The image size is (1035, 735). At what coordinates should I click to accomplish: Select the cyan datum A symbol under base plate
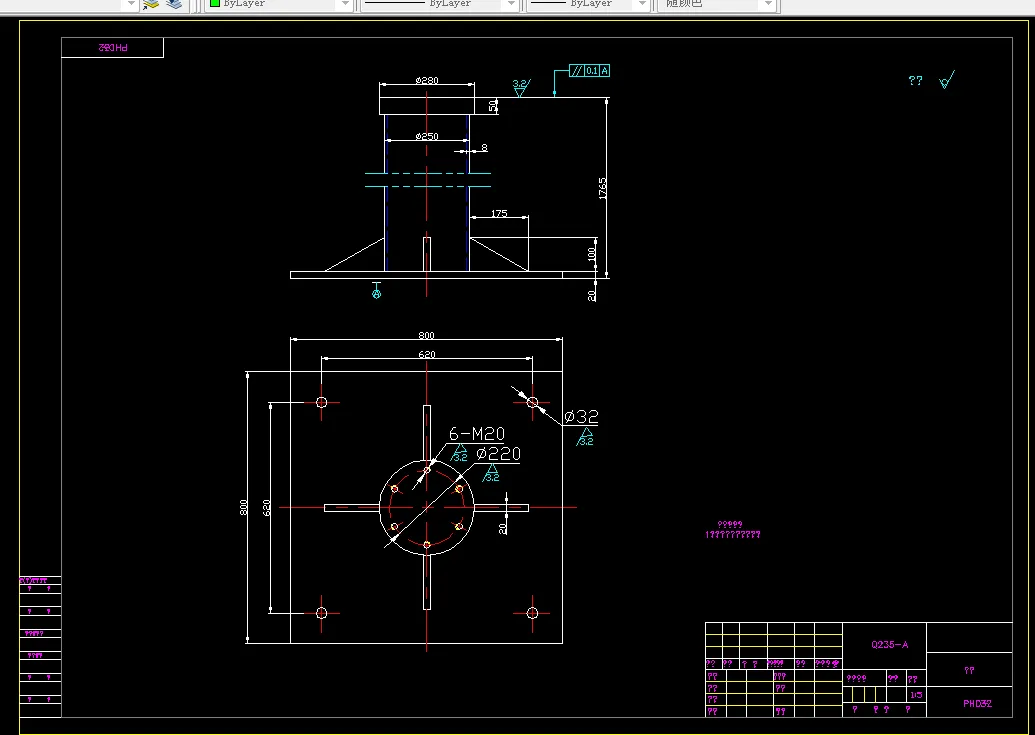[x=376, y=290]
